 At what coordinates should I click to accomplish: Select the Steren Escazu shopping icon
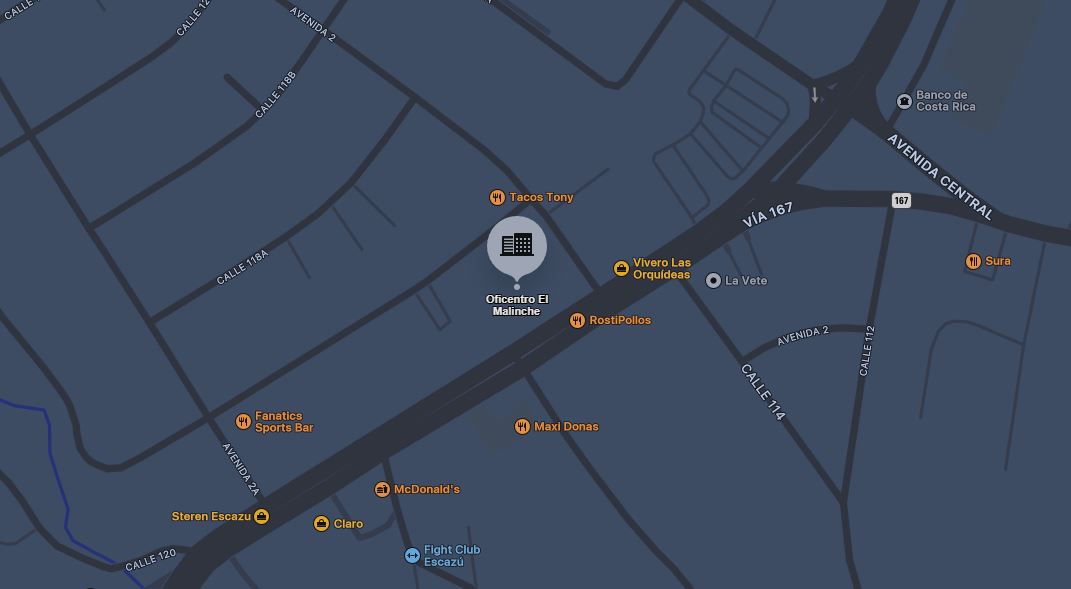(x=261, y=517)
